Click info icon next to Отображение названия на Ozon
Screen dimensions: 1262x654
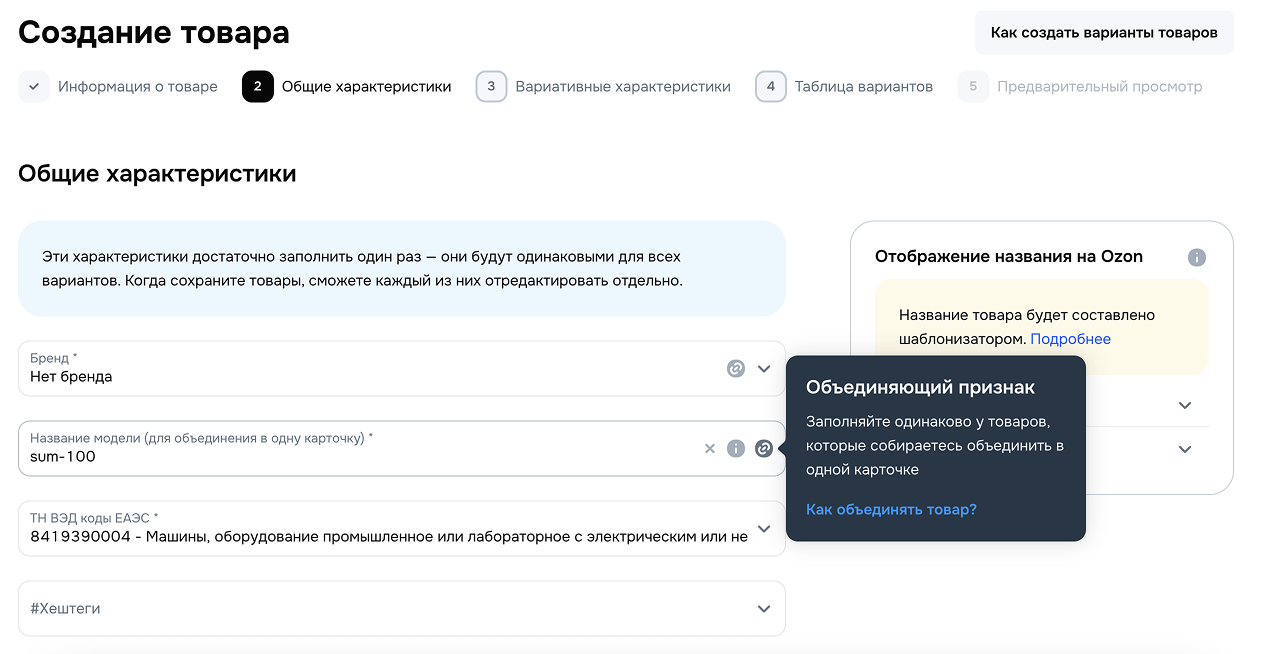pyautogui.click(x=1197, y=257)
